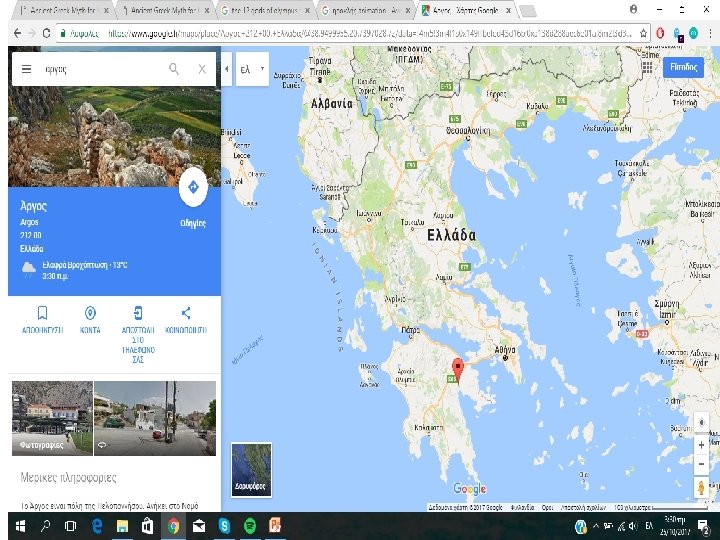Click the volume icon in system tray
The height and width of the screenshot is (540, 720).
click(x=634, y=526)
